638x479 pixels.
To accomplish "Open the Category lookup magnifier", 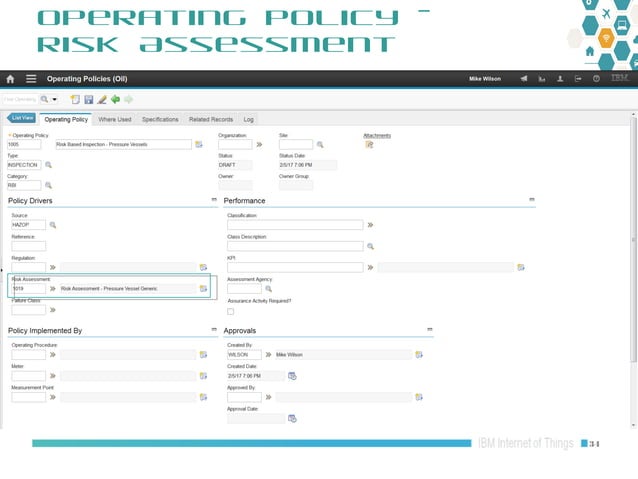I will tap(48, 185).
